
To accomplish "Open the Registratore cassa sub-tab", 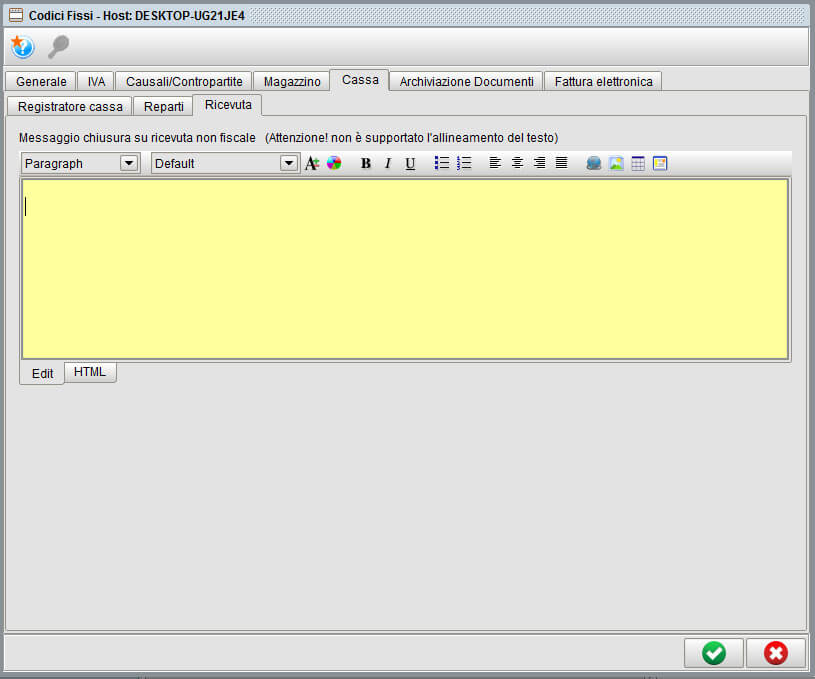I will pos(70,106).
